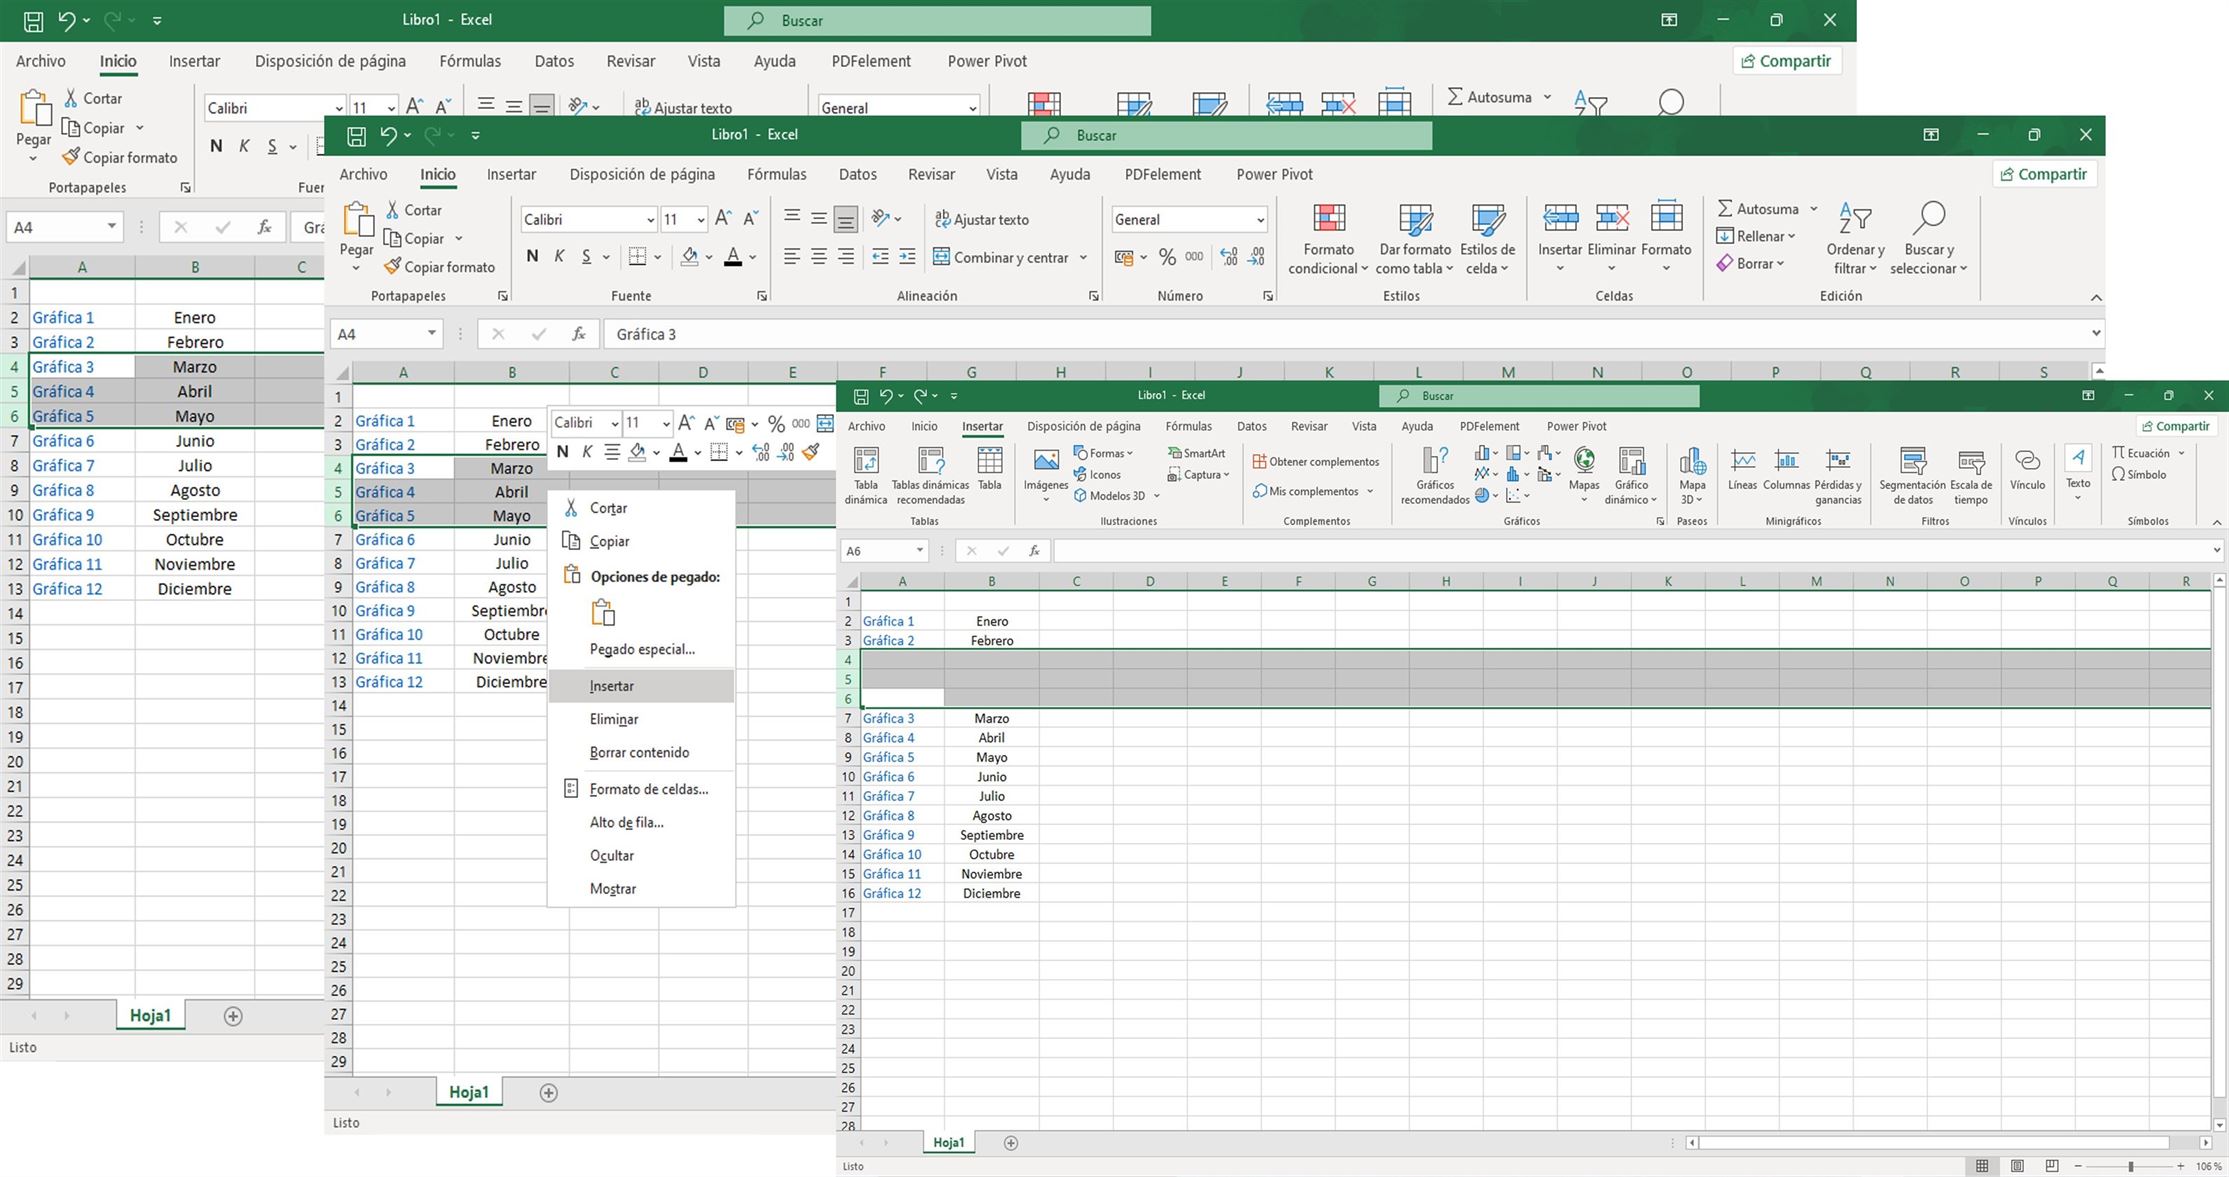
Task: Select the SmartArt illustration icon
Action: tap(1197, 453)
